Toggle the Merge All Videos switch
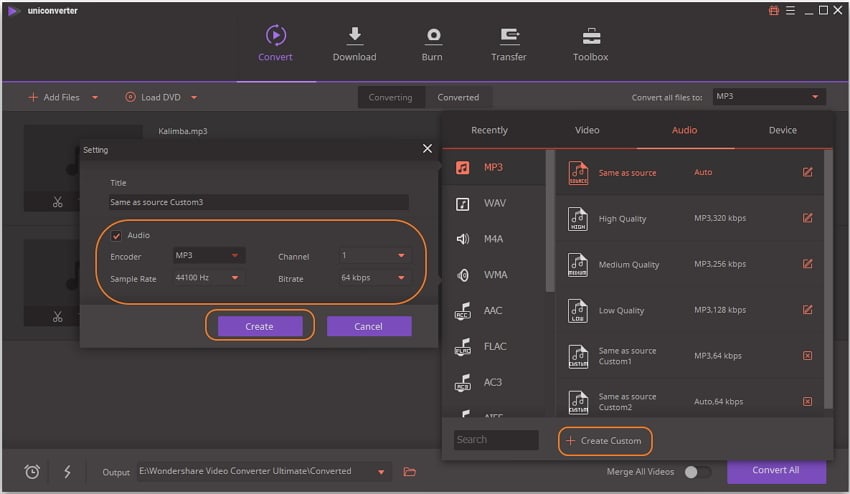850x494 pixels. point(697,472)
